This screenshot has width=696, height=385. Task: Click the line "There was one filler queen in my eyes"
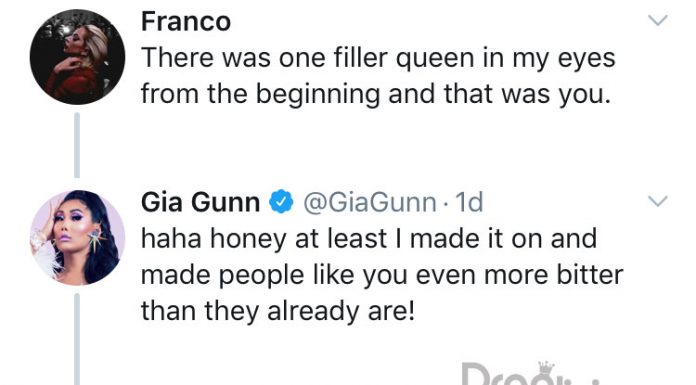coord(378,58)
